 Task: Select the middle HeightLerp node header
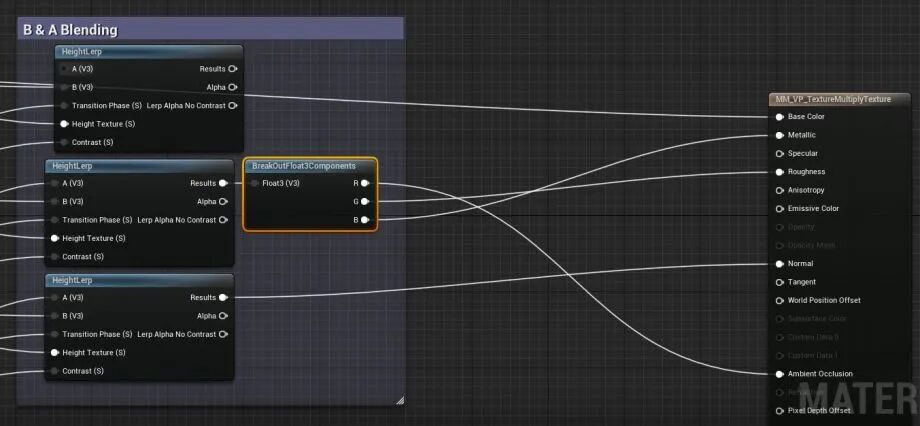click(x=140, y=166)
